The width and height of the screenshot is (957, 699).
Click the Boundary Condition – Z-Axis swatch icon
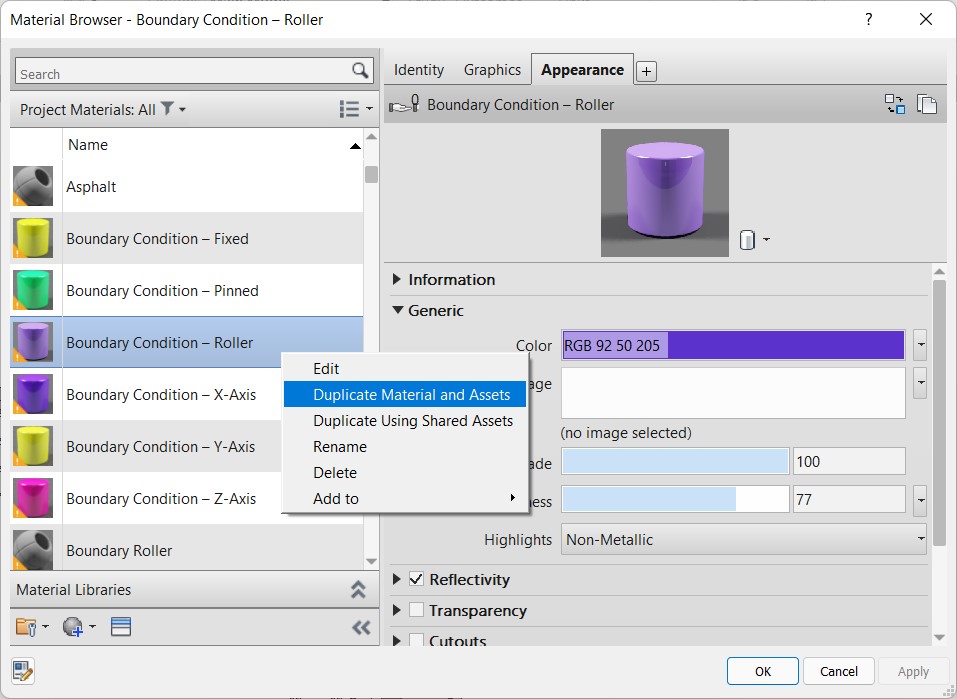(33, 498)
